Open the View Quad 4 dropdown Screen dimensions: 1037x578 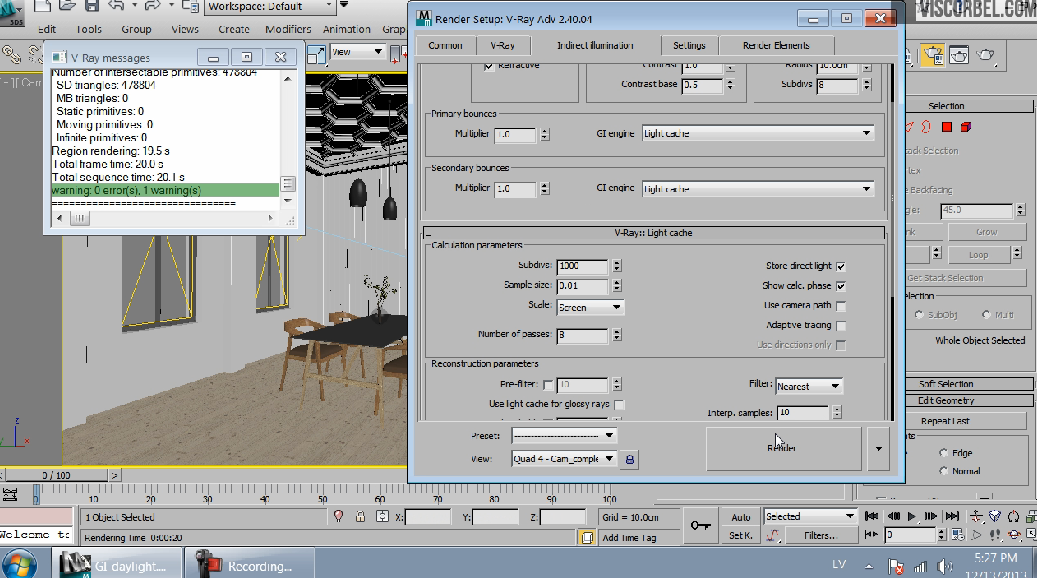[x=564, y=458]
